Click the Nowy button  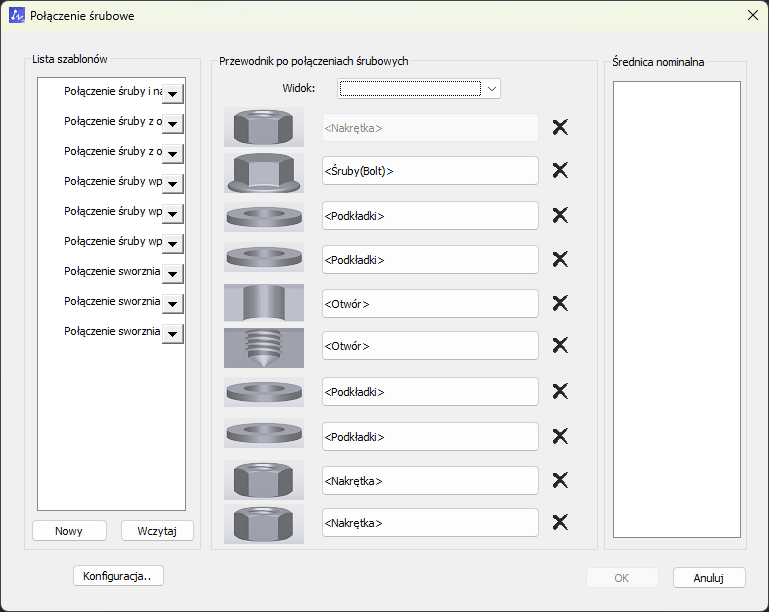69,531
